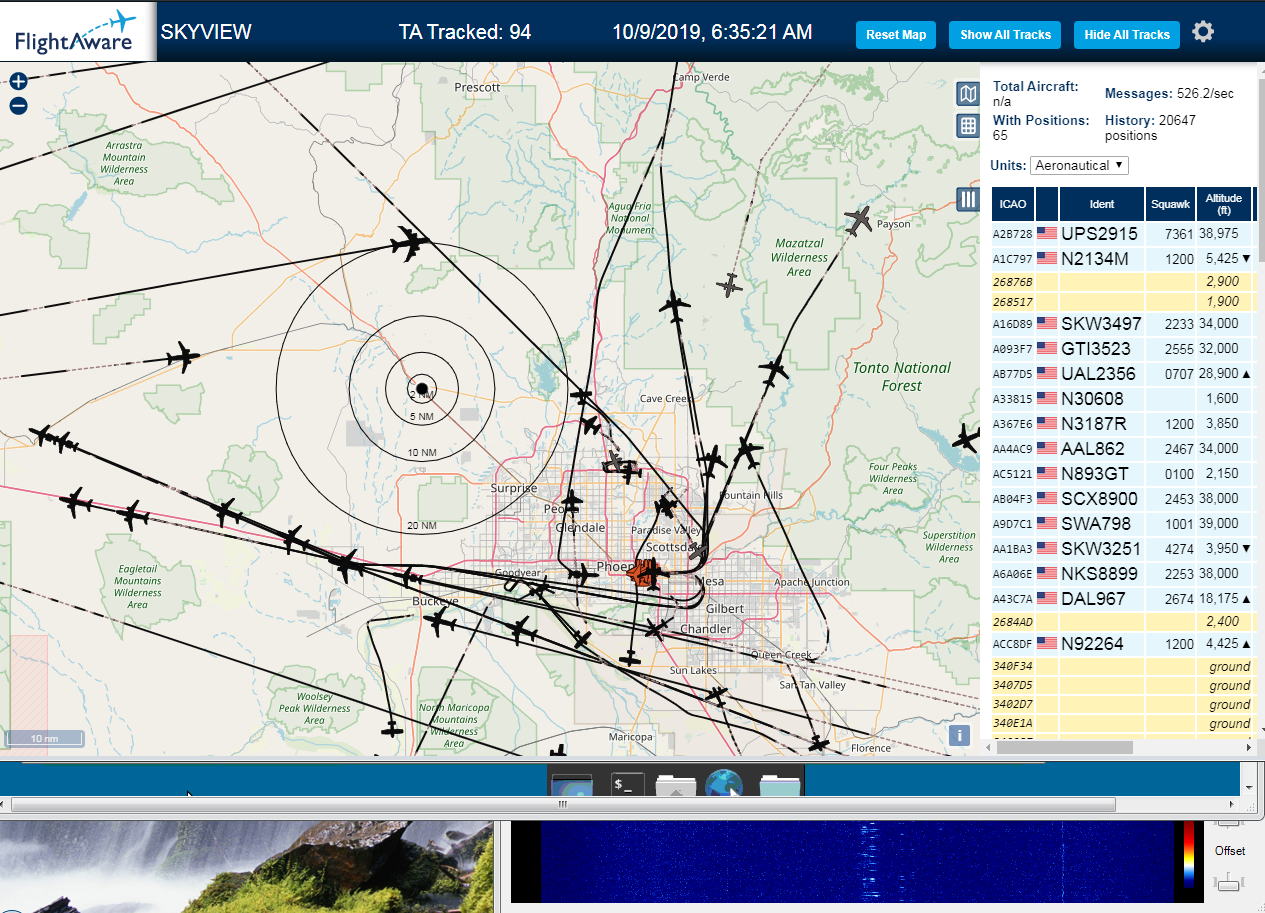This screenshot has height=913, width=1265.
Task: Click the Reset Map button
Action: [896, 35]
